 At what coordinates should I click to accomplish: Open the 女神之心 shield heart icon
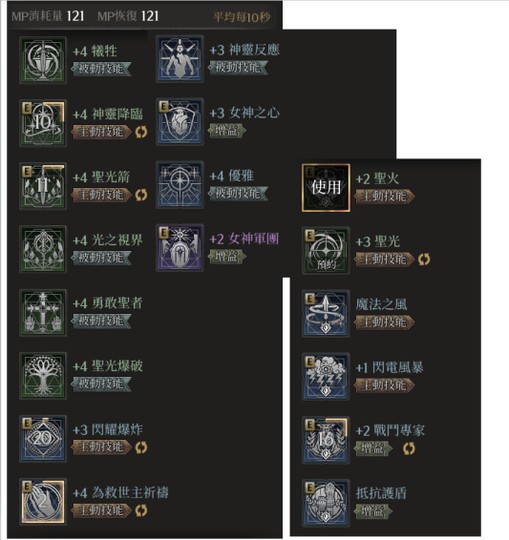tap(179, 122)
